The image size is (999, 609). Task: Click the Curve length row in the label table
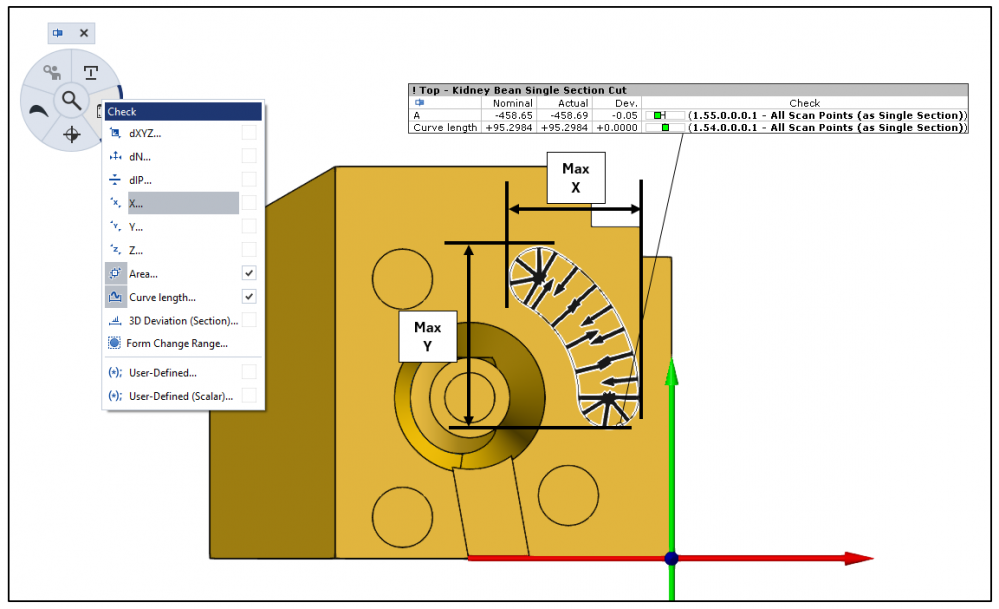click(x=445, y=128)
